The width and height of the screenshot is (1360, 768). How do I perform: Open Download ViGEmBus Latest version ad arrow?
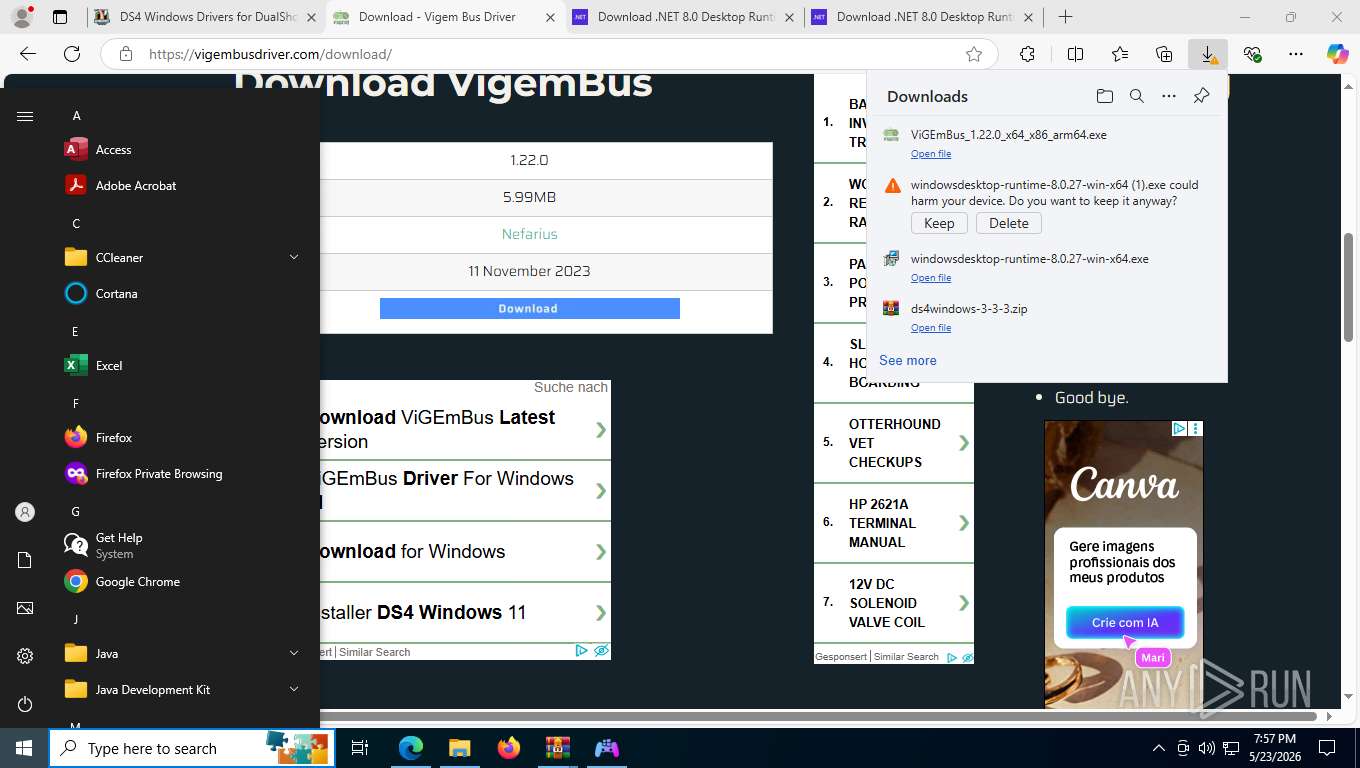[600, 429]
